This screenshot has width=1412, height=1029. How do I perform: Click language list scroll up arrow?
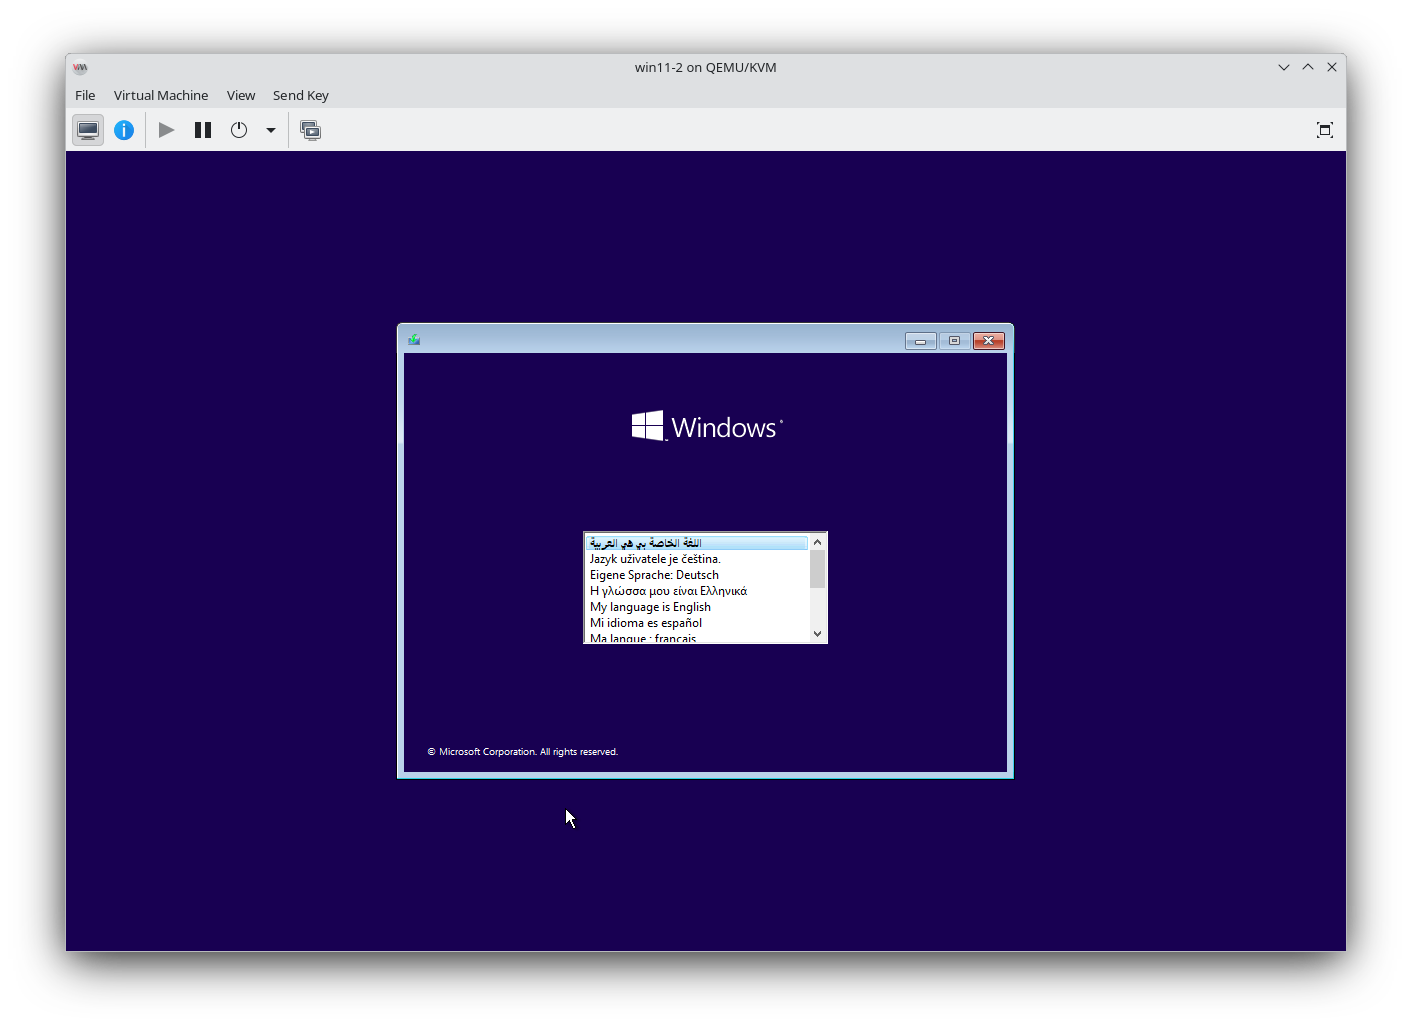(817, 542)
